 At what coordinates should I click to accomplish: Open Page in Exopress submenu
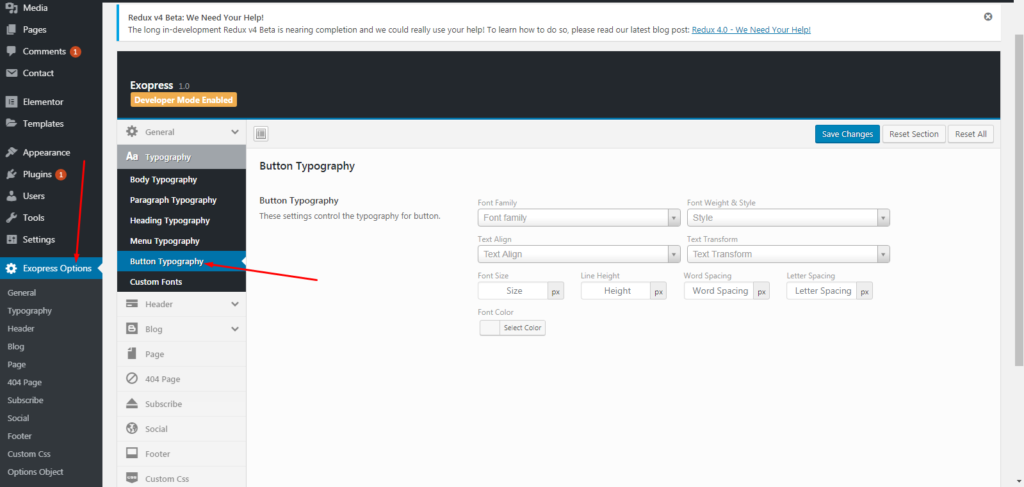point(16,364)
